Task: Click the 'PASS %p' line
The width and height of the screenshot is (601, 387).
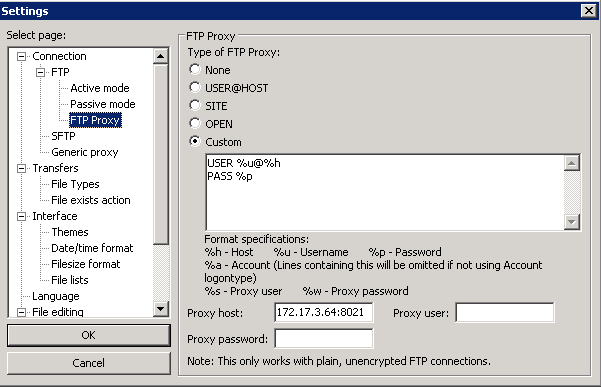Action: (230, 177)
